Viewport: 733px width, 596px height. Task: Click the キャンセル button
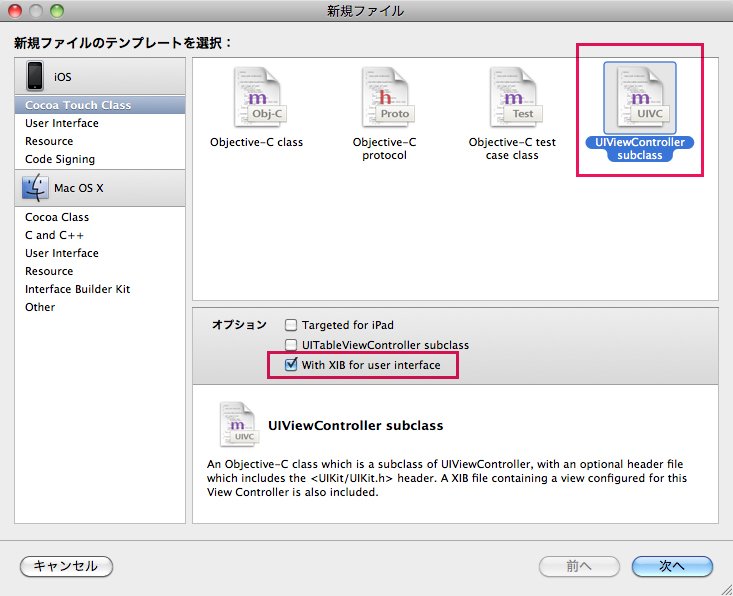point(66,566)
